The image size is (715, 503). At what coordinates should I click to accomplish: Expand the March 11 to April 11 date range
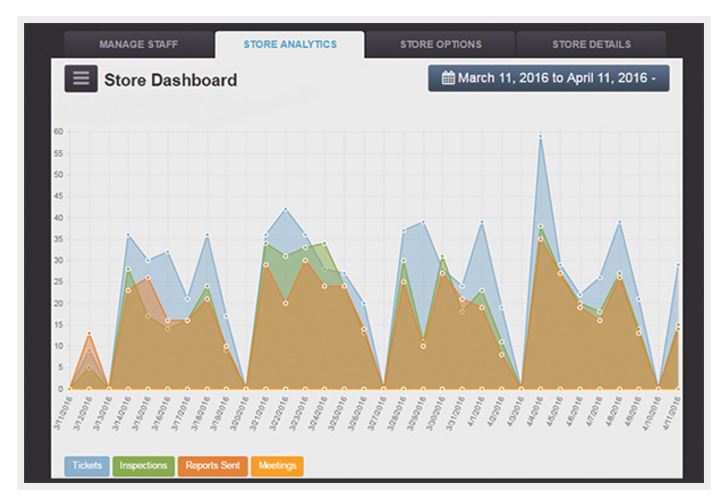coord(549,78)
